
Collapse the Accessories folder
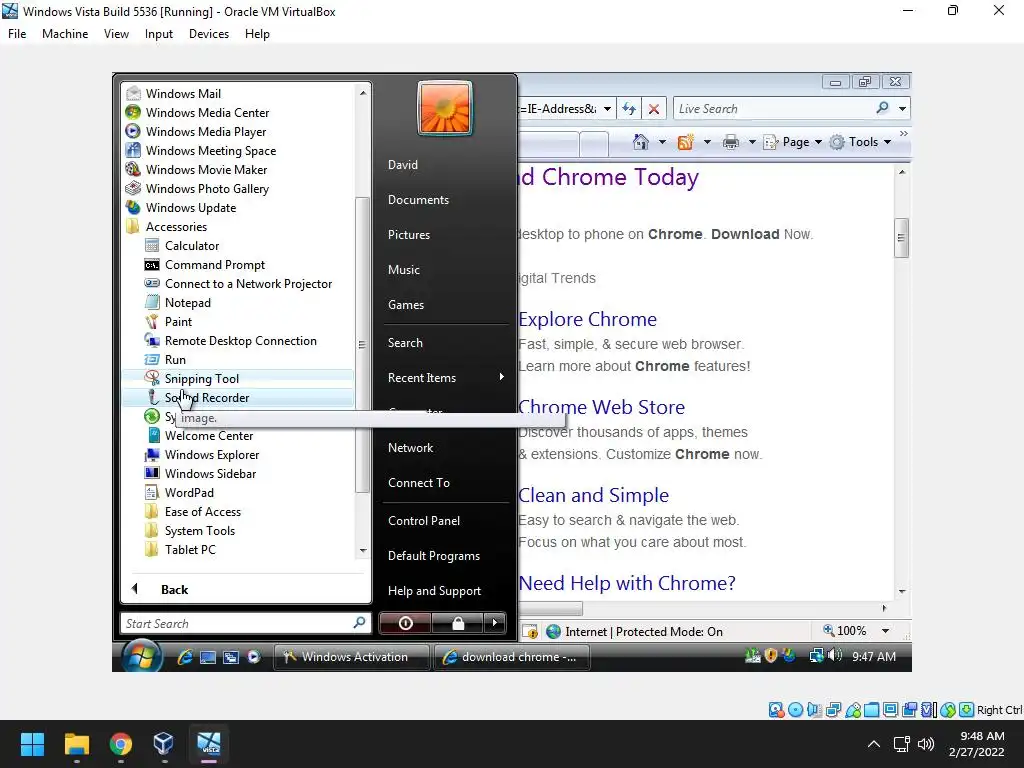click(176, 226)
